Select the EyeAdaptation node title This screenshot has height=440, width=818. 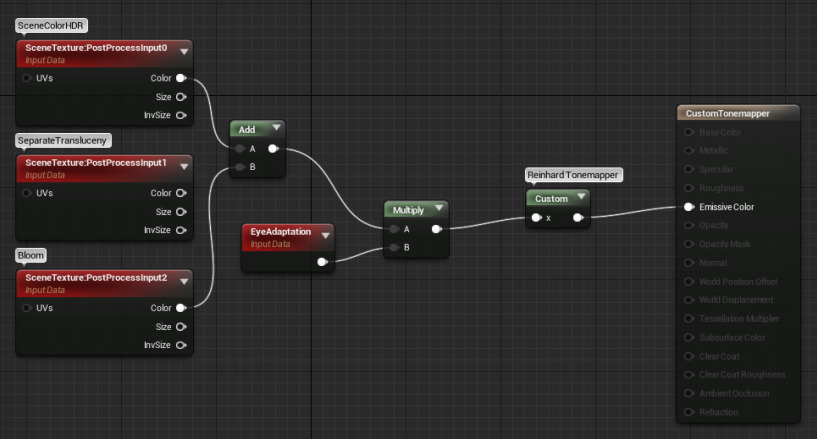(281, 231)
